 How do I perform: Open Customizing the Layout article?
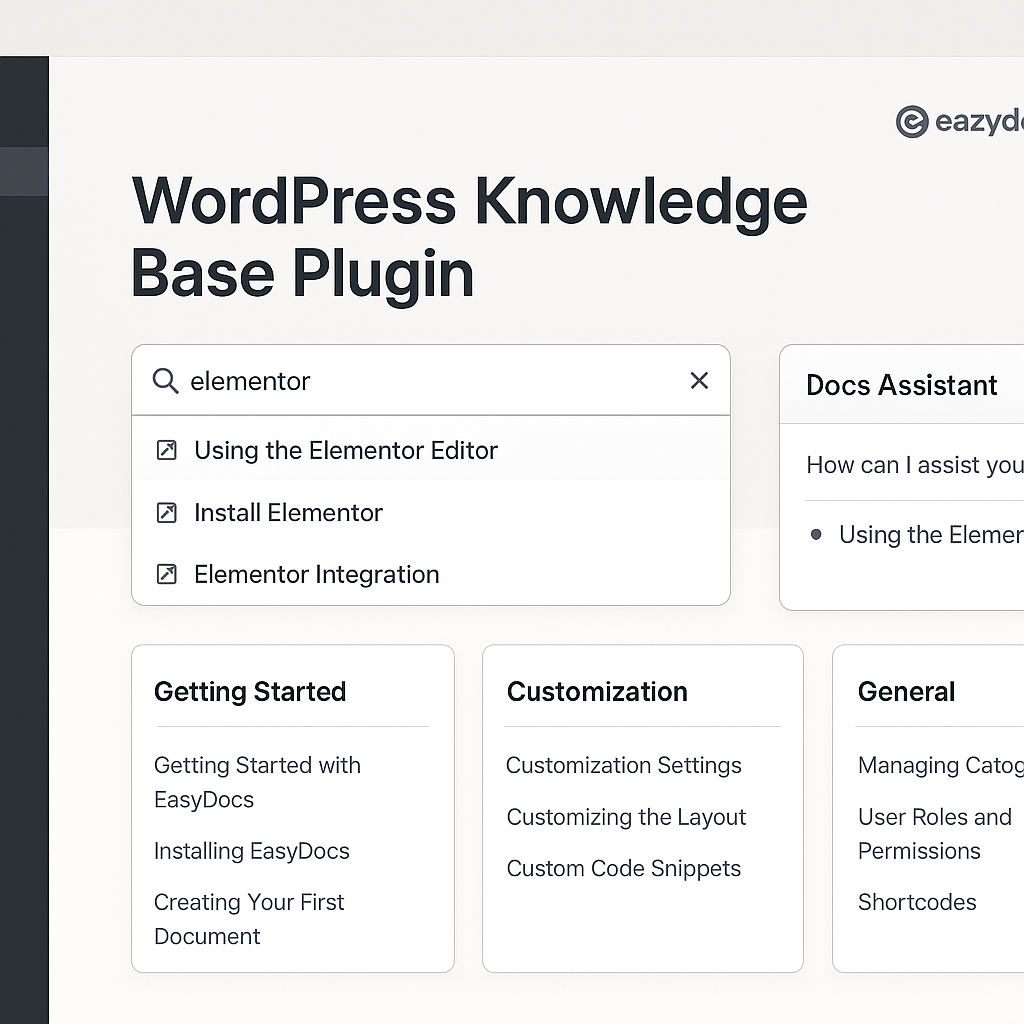626,817
